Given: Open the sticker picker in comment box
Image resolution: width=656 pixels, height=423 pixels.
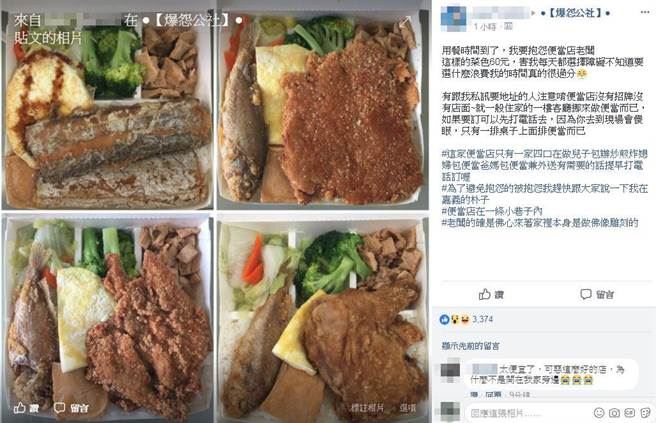Looking at the screenshot, I should pyautogui.click(x=645, y=413).
